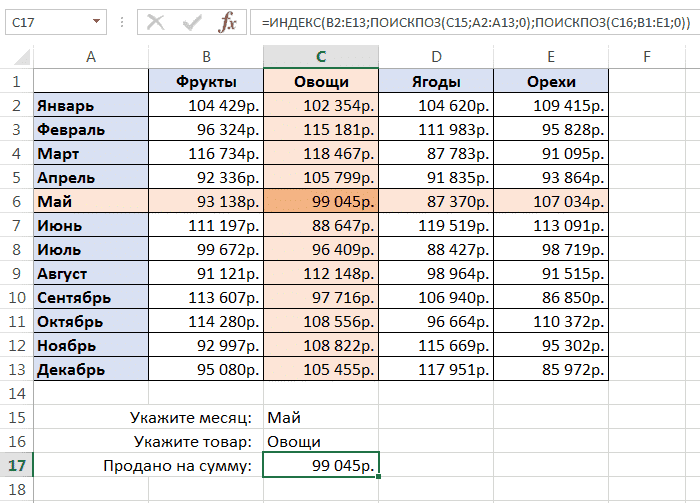Image resolution: width=700 pixels, height=503 pixels.
Task: Select the Октябрь cell
Action: [x=91, y=321]
